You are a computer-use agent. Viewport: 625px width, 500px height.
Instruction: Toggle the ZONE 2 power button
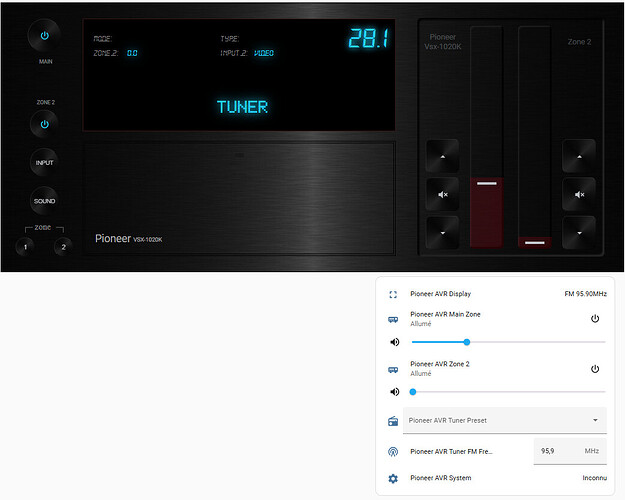tap(44, 124)
